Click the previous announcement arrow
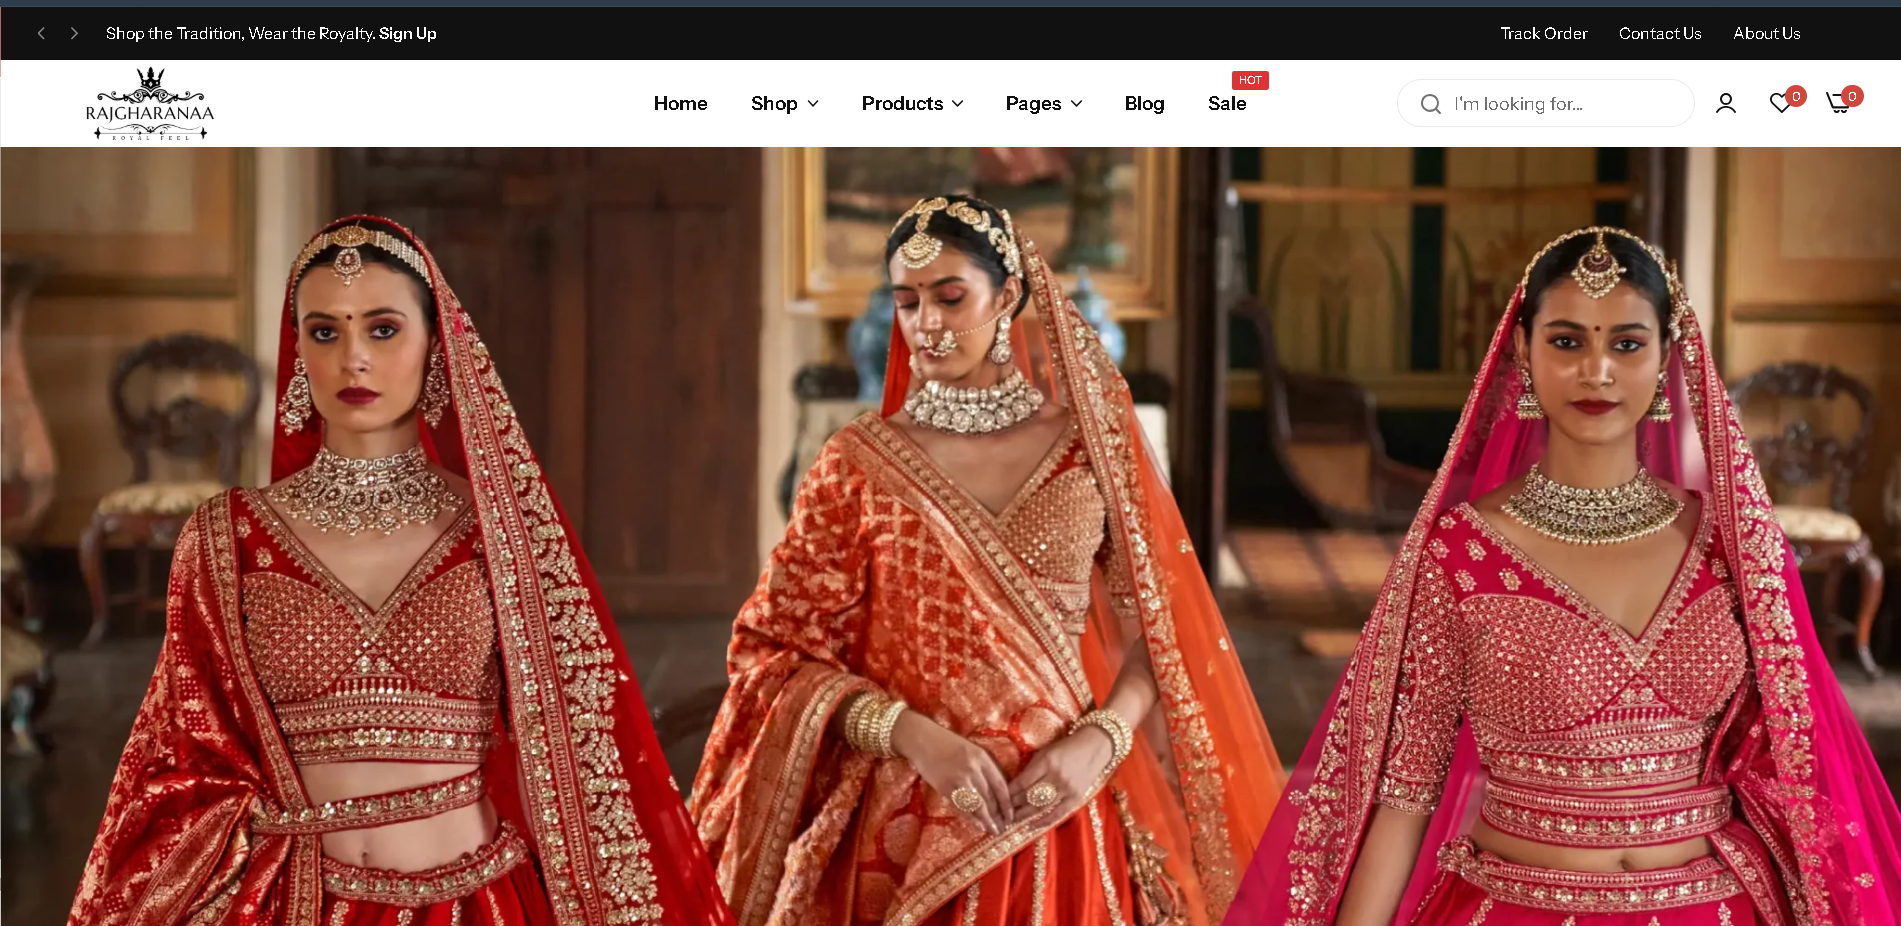Image resolution: width=1901 pixels, height=926 pixels. (41, 33)
